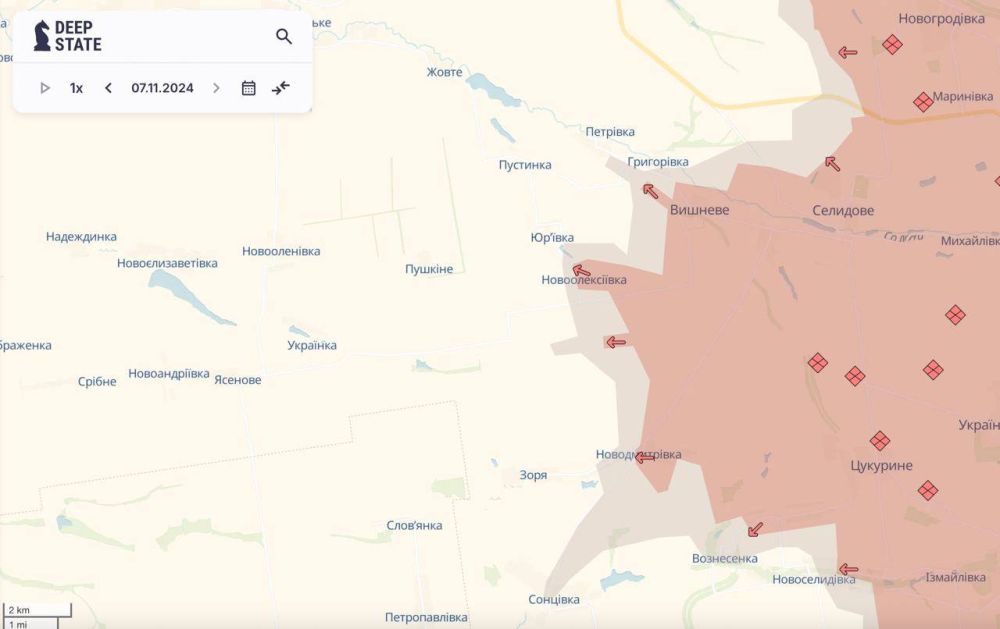
Task: Change the 1x playback speed
Action: pyautogui.click(x=76, y=88)
